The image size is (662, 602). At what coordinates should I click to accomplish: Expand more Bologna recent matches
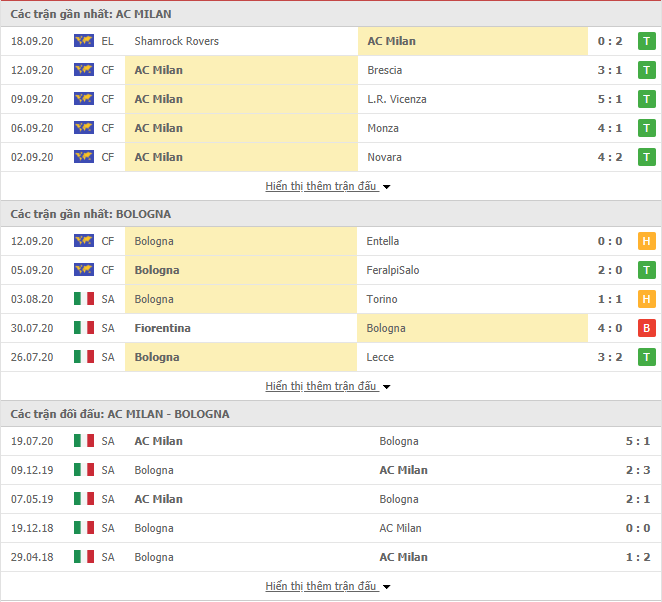pyautogui.click(x=328, y=386)
